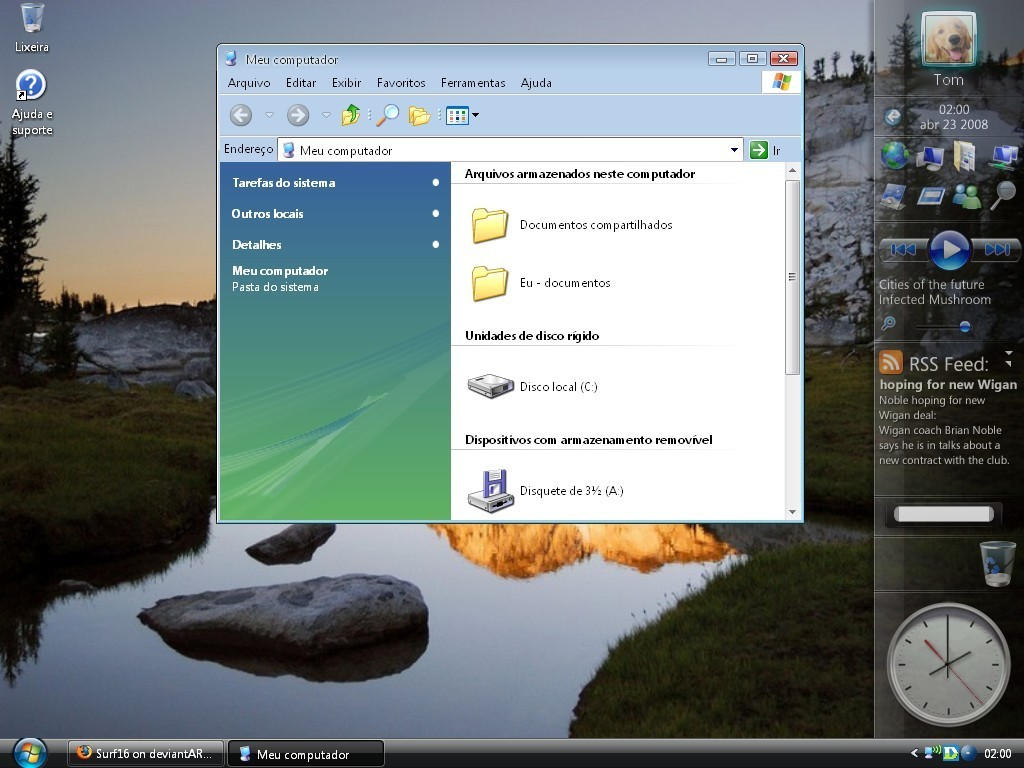Click the picture frame icon in sidebar launcher
The image size is (1024, 768).
[893, 196]
